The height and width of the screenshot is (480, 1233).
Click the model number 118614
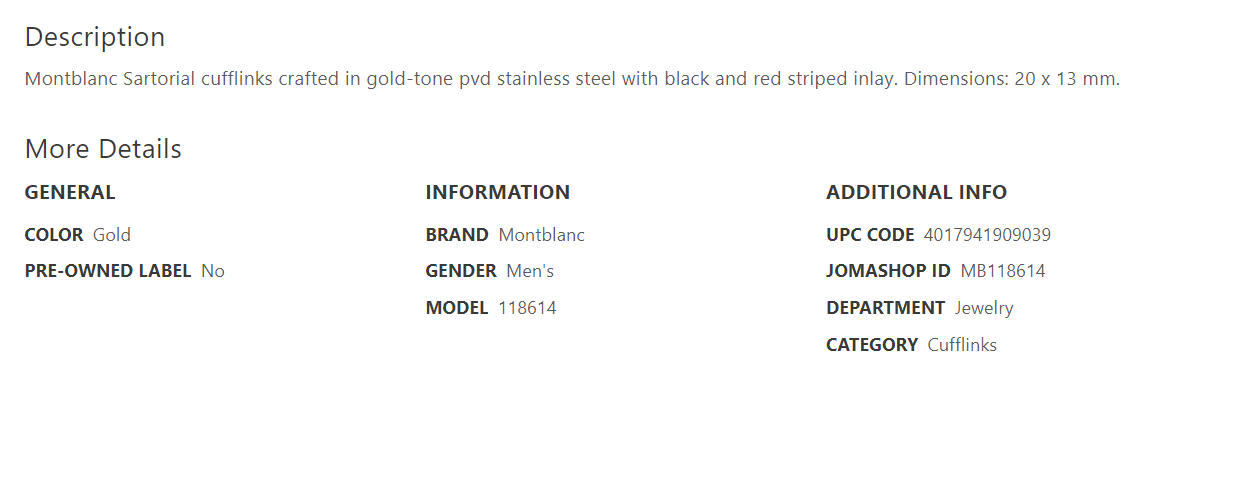tap(527, 308)
